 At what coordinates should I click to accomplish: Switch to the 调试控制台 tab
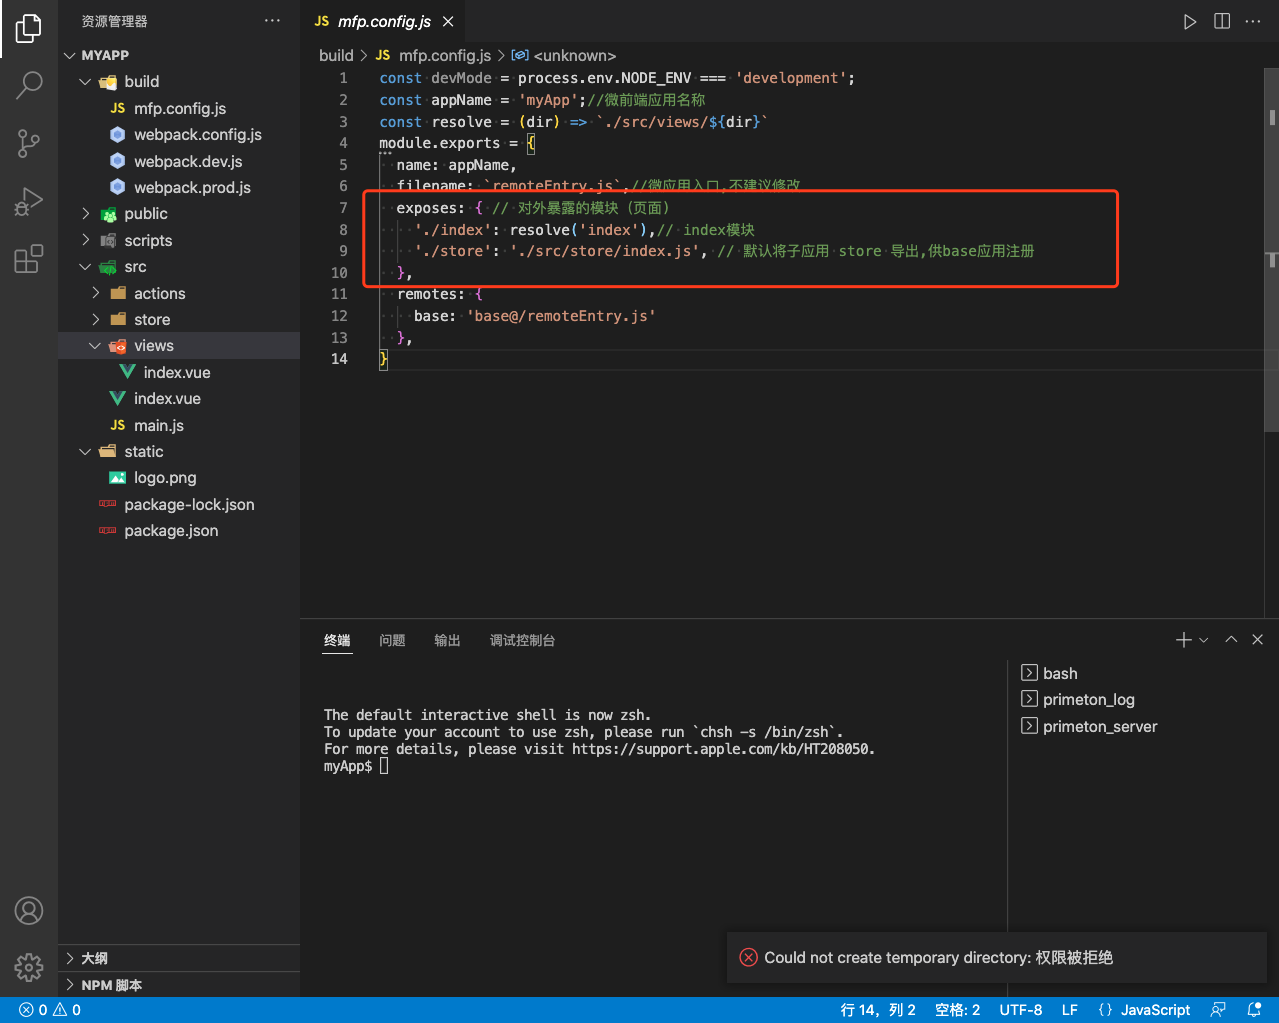tap(522, 640)
